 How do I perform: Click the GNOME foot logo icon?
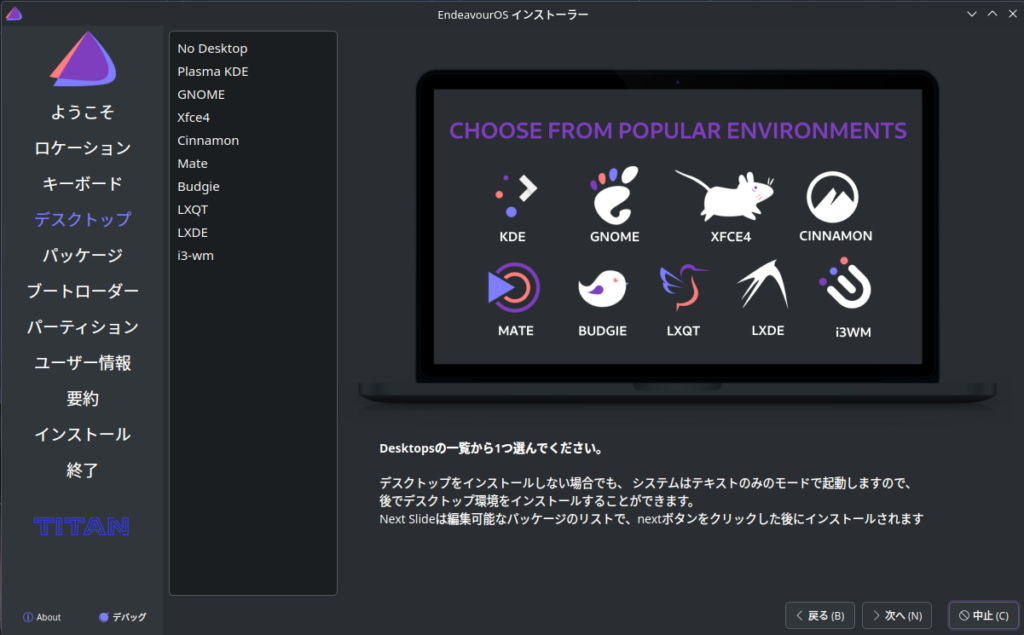click(615, 195)
